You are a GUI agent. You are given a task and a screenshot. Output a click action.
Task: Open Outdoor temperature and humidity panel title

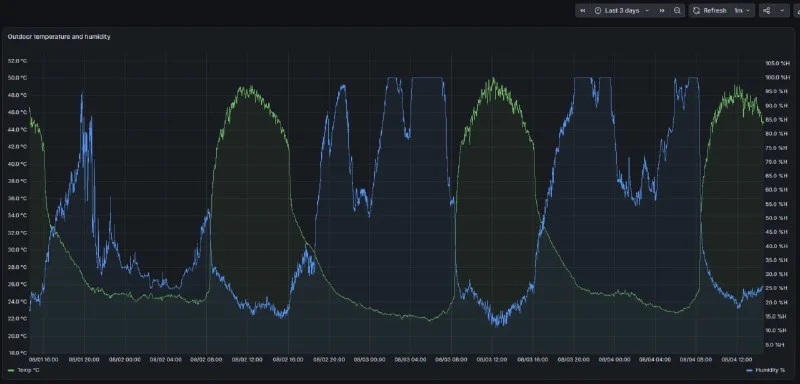(59, 37)
